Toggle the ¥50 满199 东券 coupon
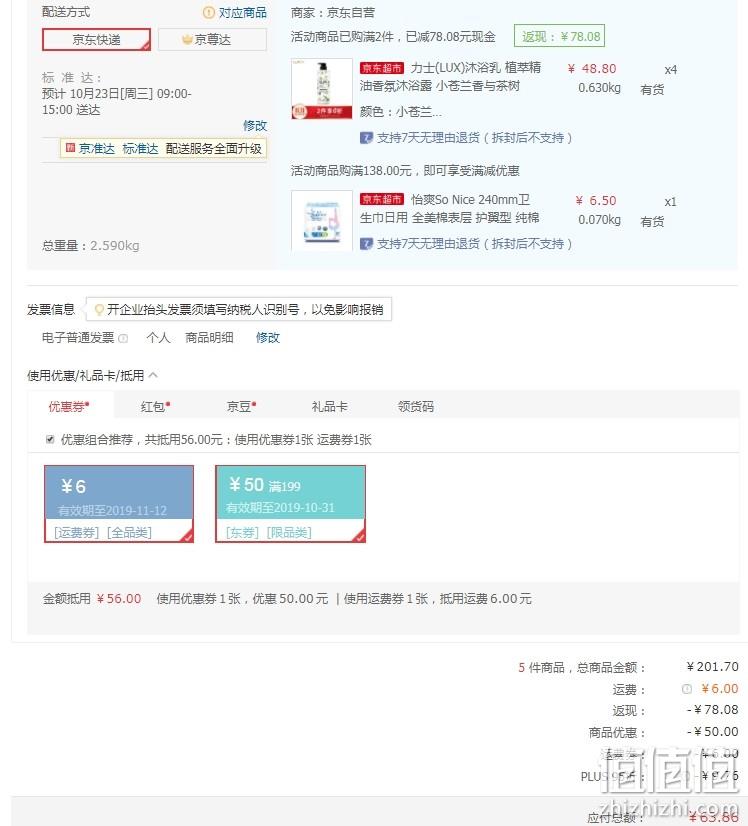Screen dimensions: 748x826 pos(290,504)
